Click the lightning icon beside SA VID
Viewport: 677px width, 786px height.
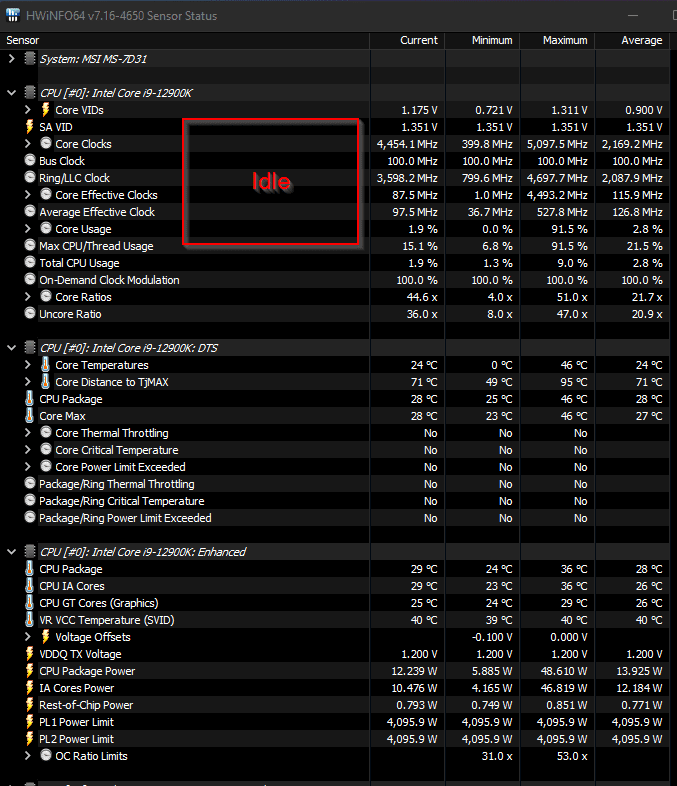(30, 126)
